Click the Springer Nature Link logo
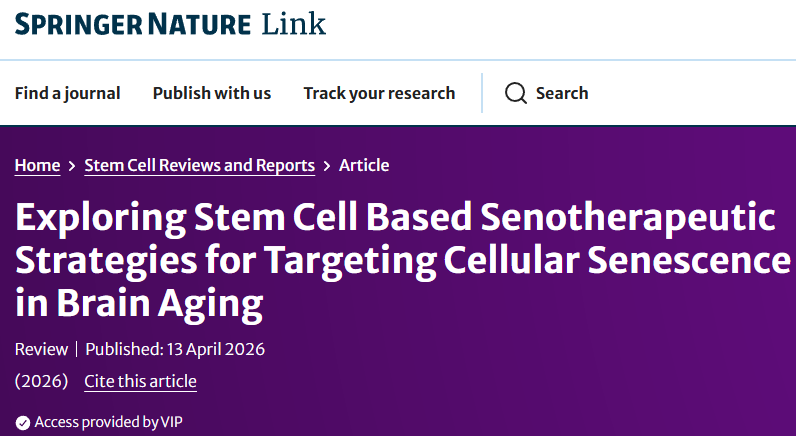The image size is (796, 436). coord(170,23)
